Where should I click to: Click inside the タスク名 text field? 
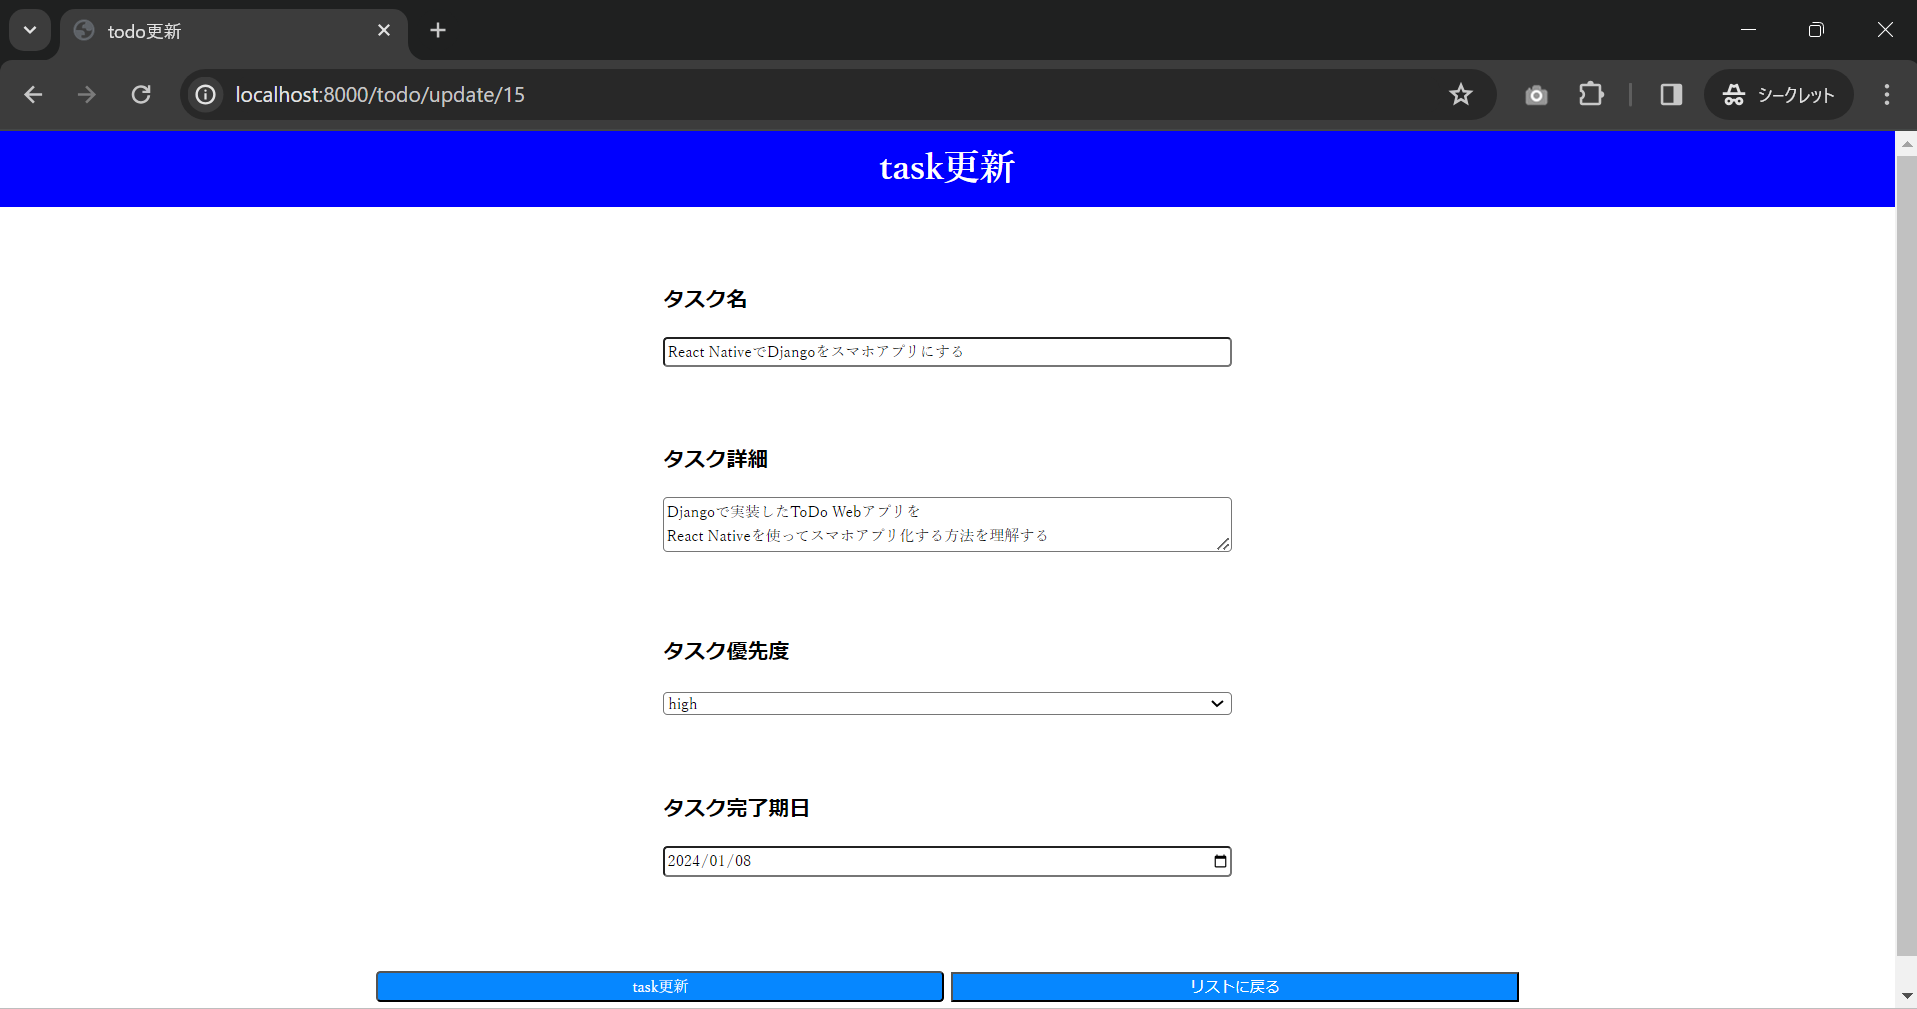[x=946, y=351]
